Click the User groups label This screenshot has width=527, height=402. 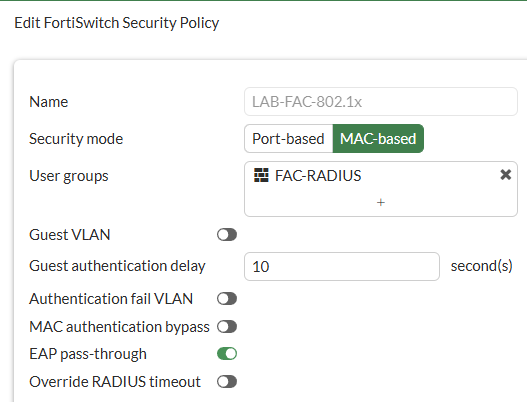(x=69, y=176)
